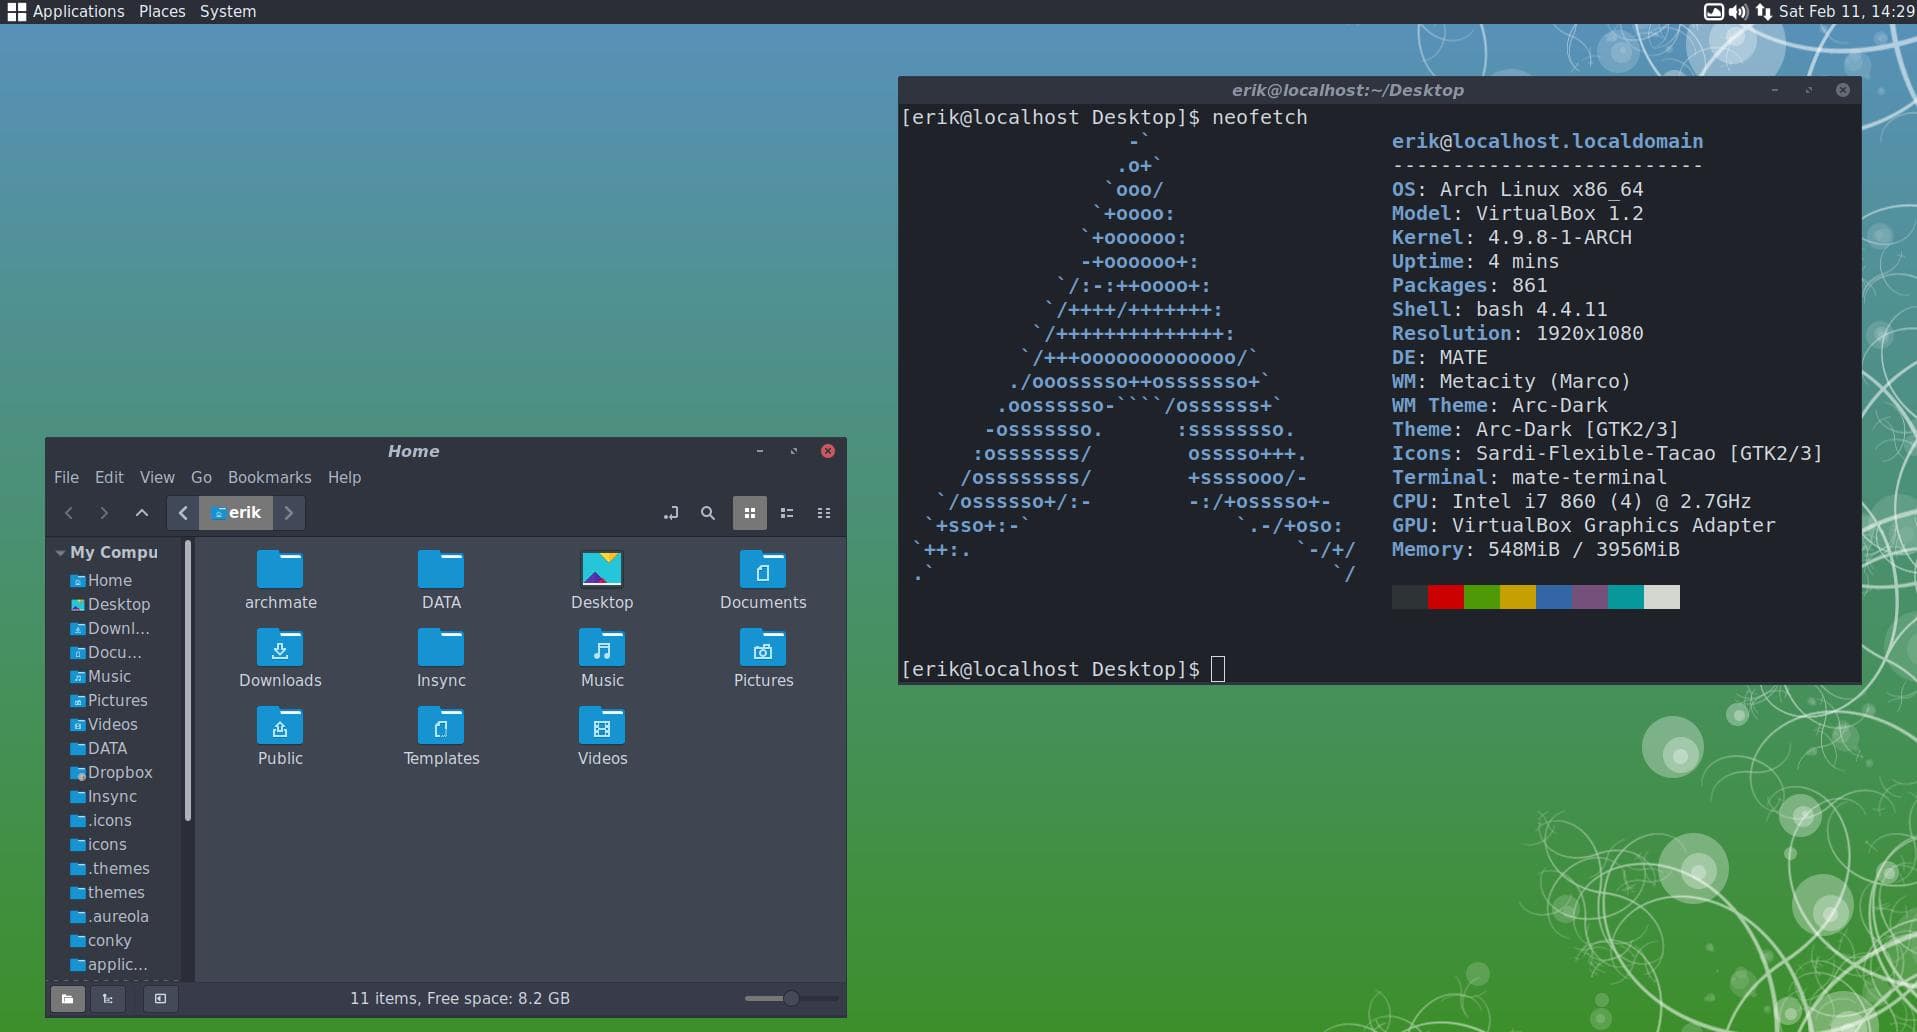Select the Music folder in the icon pane
The image size is (1917, 1032).
(x=602, y=658)
